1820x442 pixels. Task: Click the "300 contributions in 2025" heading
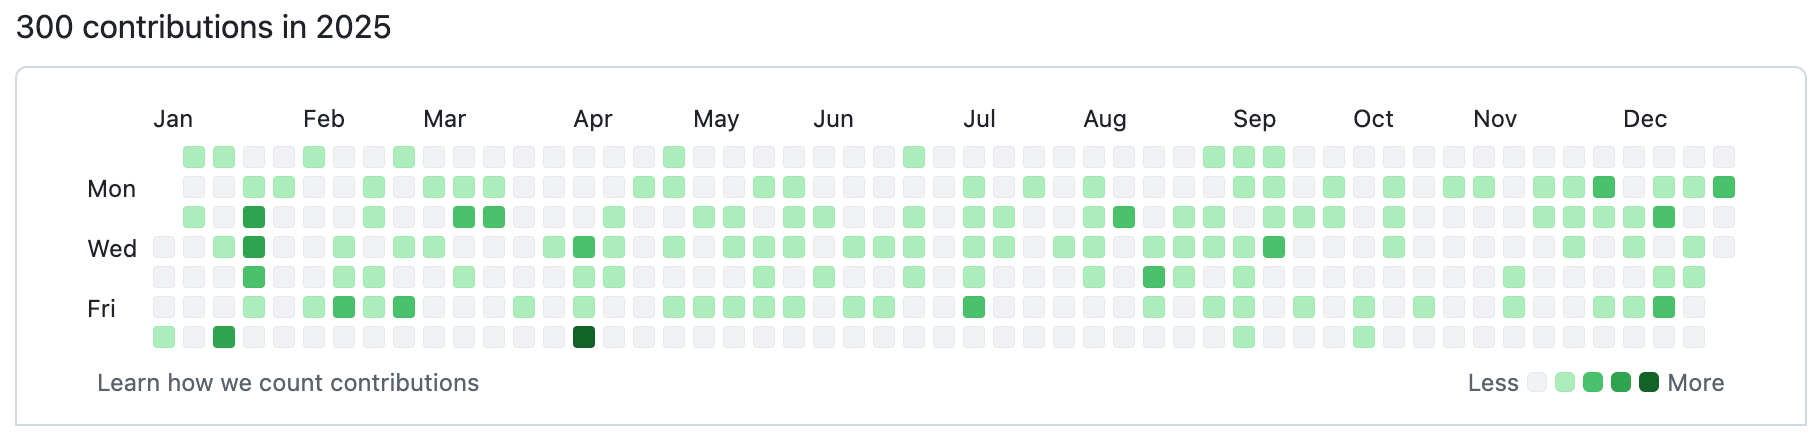(x=203, y=27)
